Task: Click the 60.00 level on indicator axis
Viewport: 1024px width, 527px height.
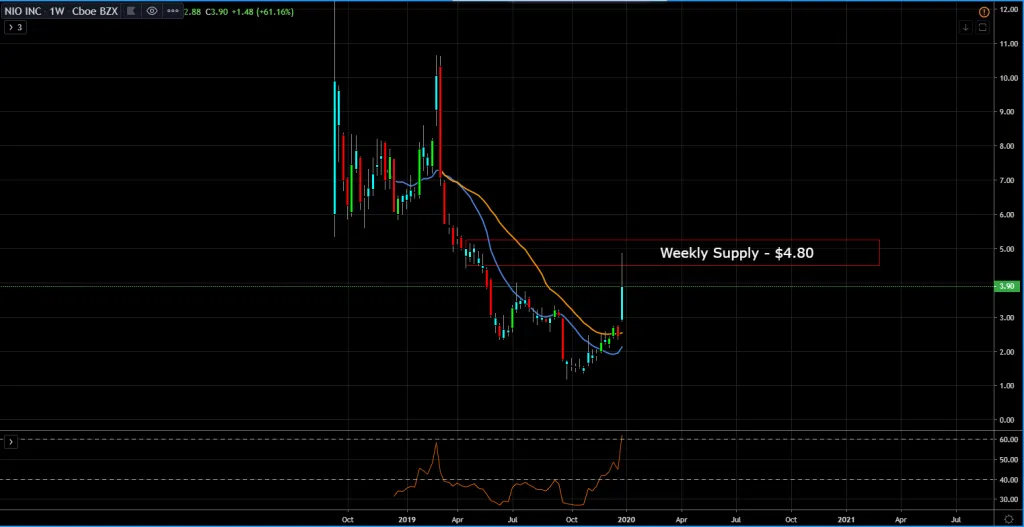Action: click(1008, 439)
